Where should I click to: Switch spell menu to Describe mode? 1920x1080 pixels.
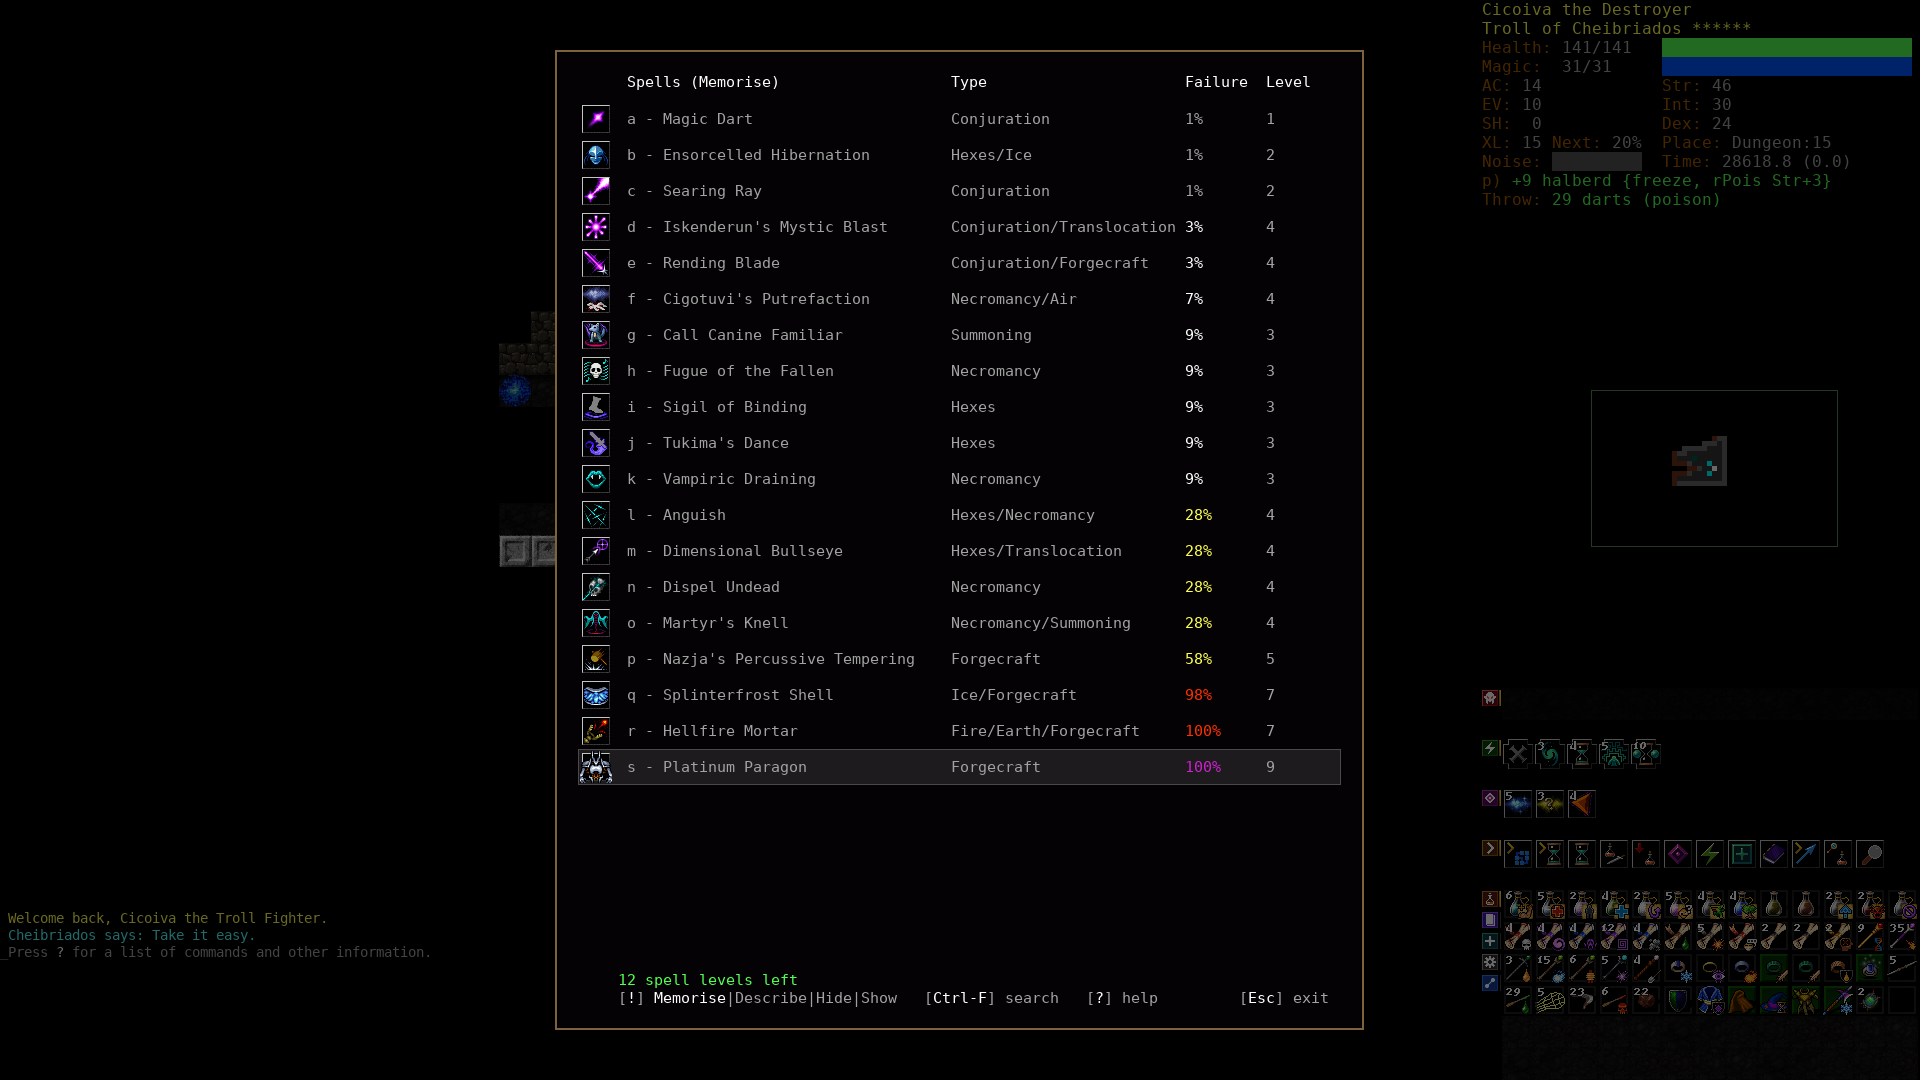coord(770,998)
